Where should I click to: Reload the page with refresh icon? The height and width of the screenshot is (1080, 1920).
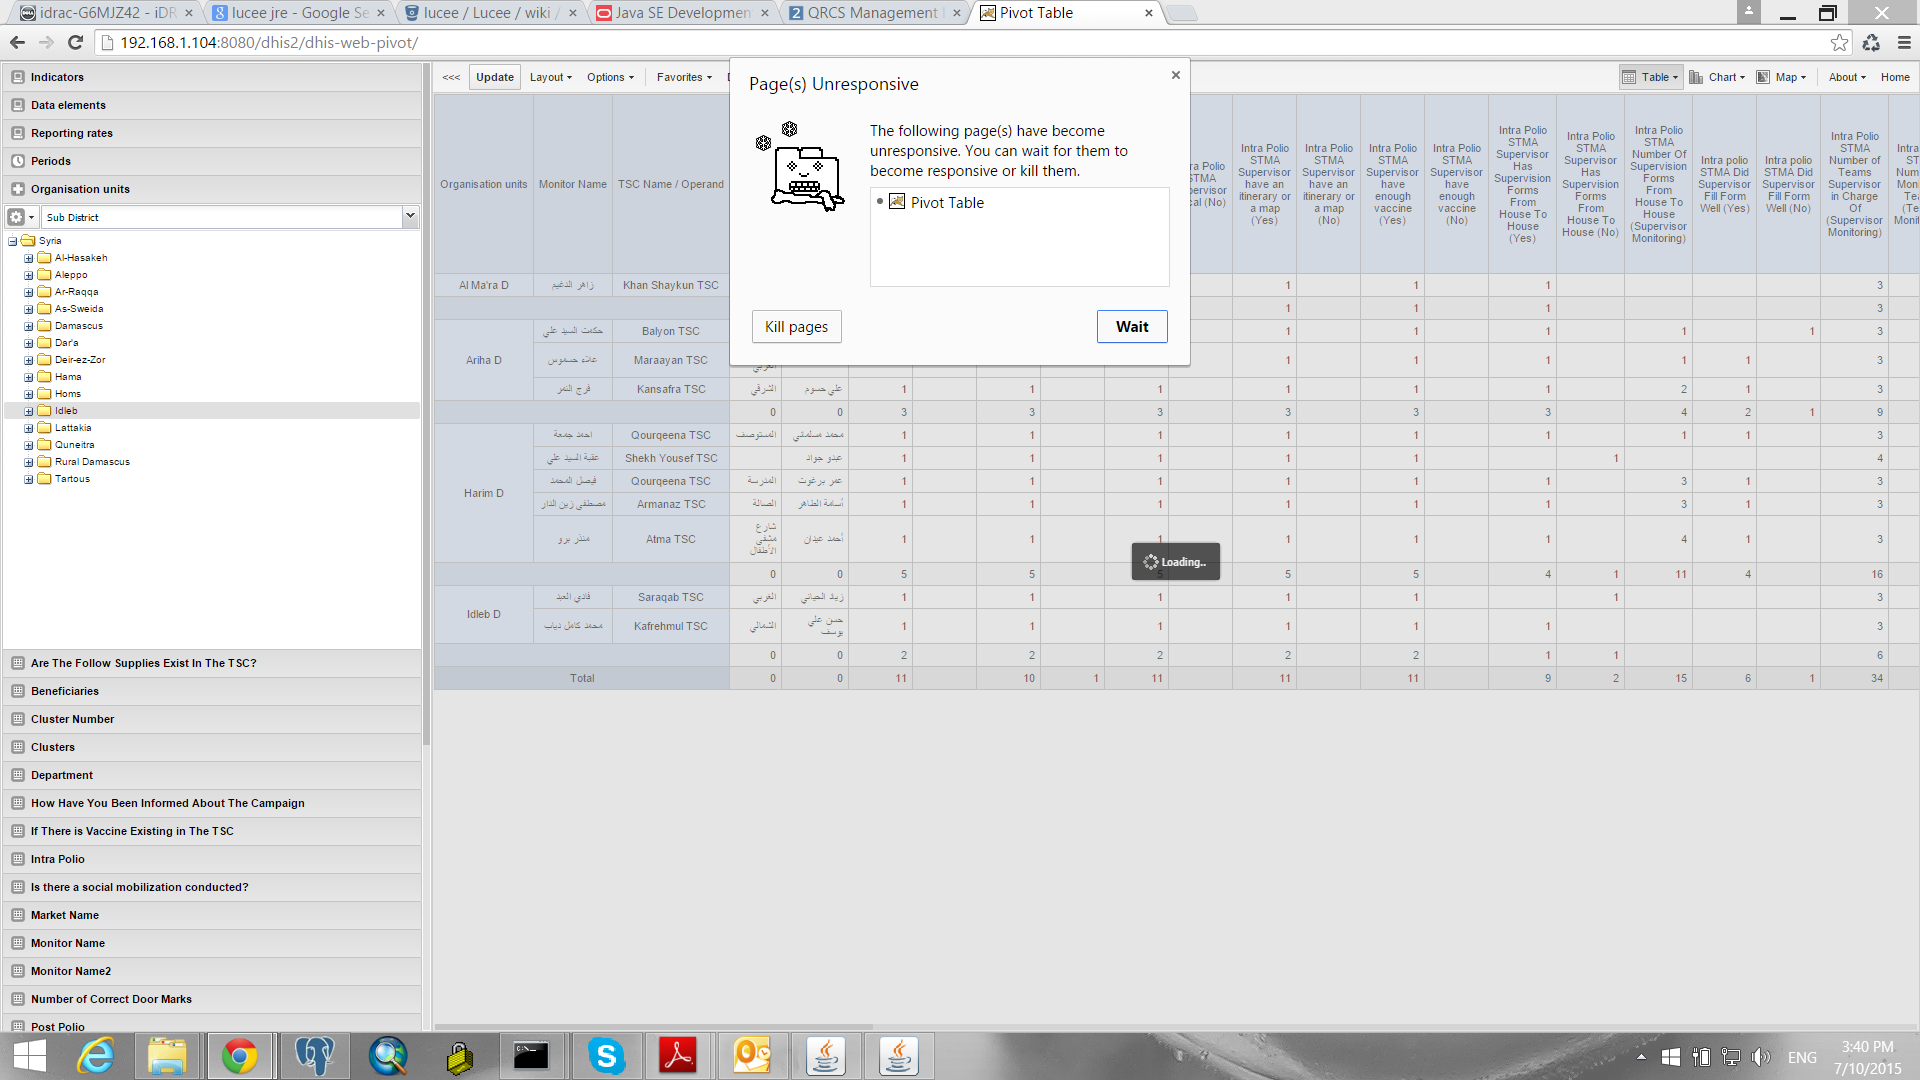coord(75,42)
